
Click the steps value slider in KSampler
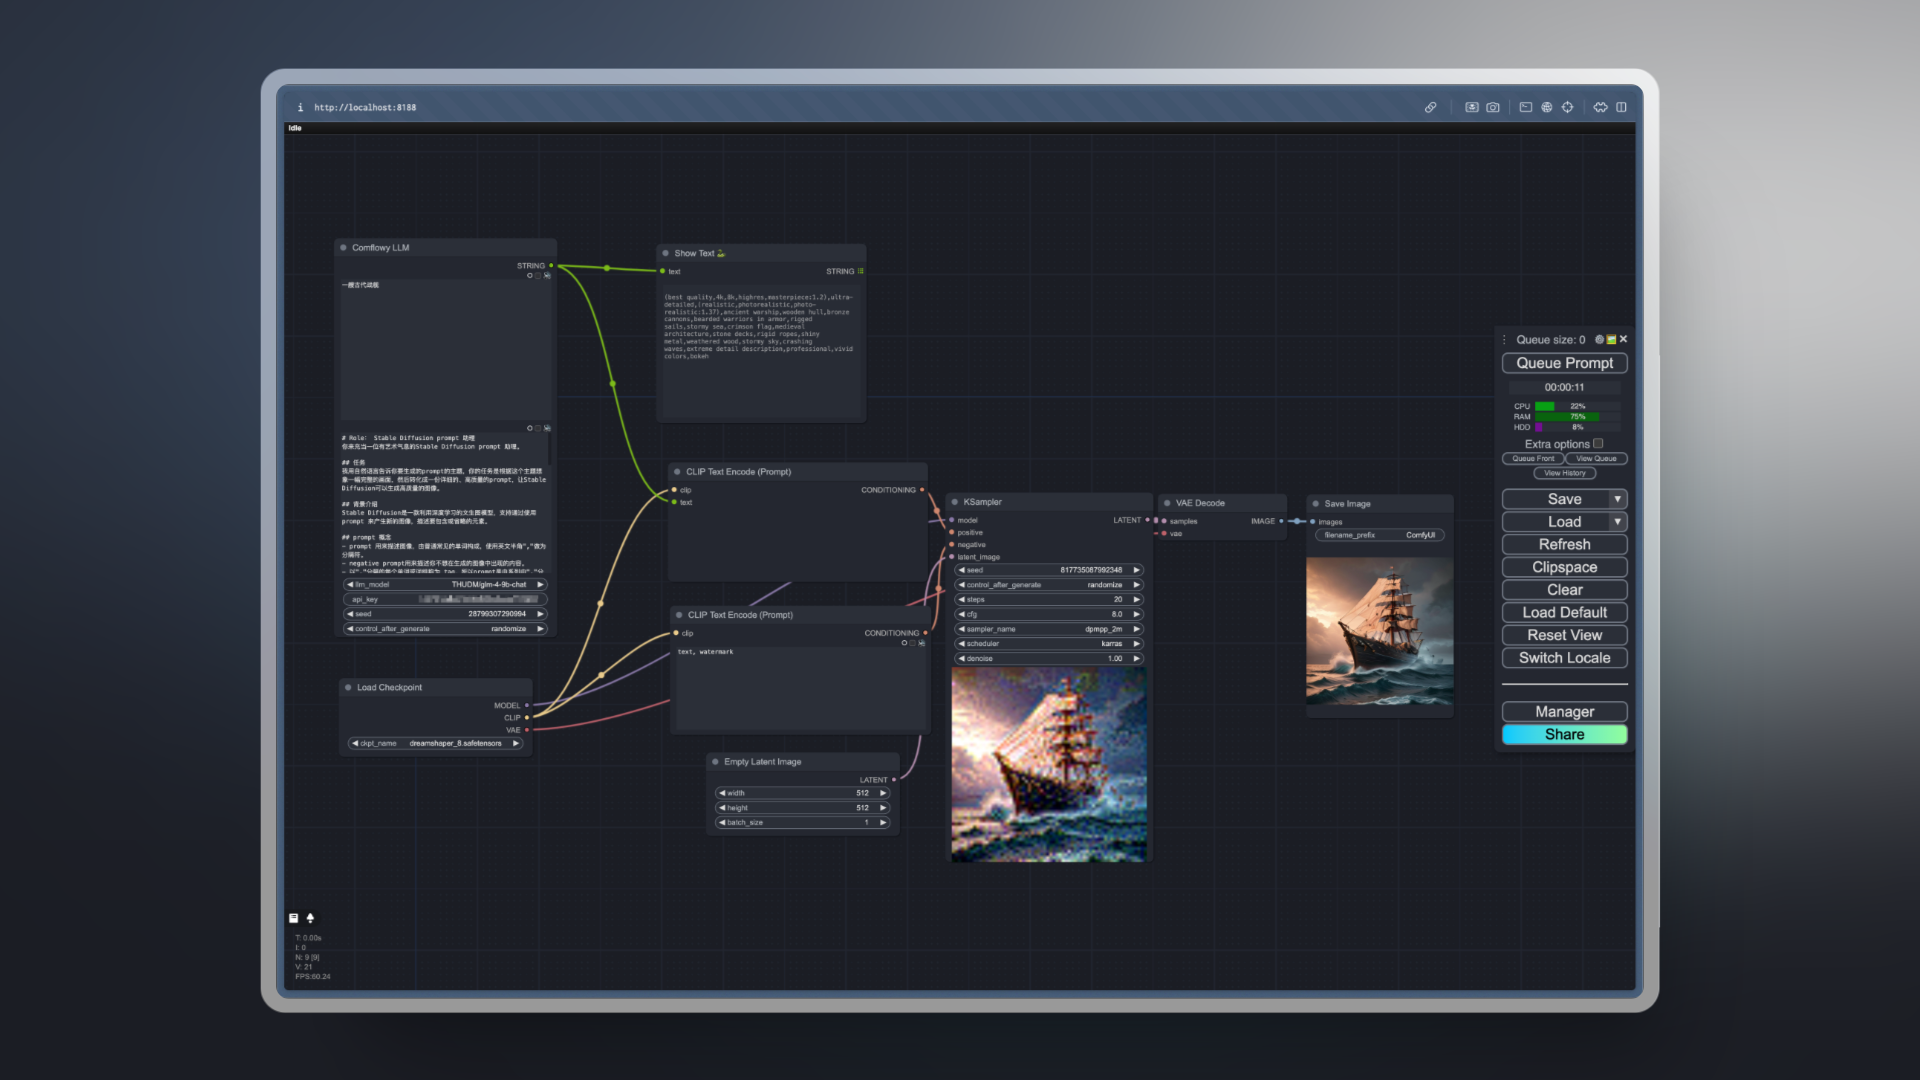click(1048, 599)
